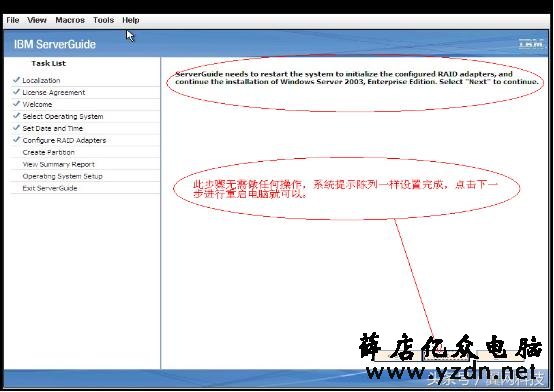554x392 pixels.
Task: Click the checkmark beside Localization
Action: tap(16, 80)
